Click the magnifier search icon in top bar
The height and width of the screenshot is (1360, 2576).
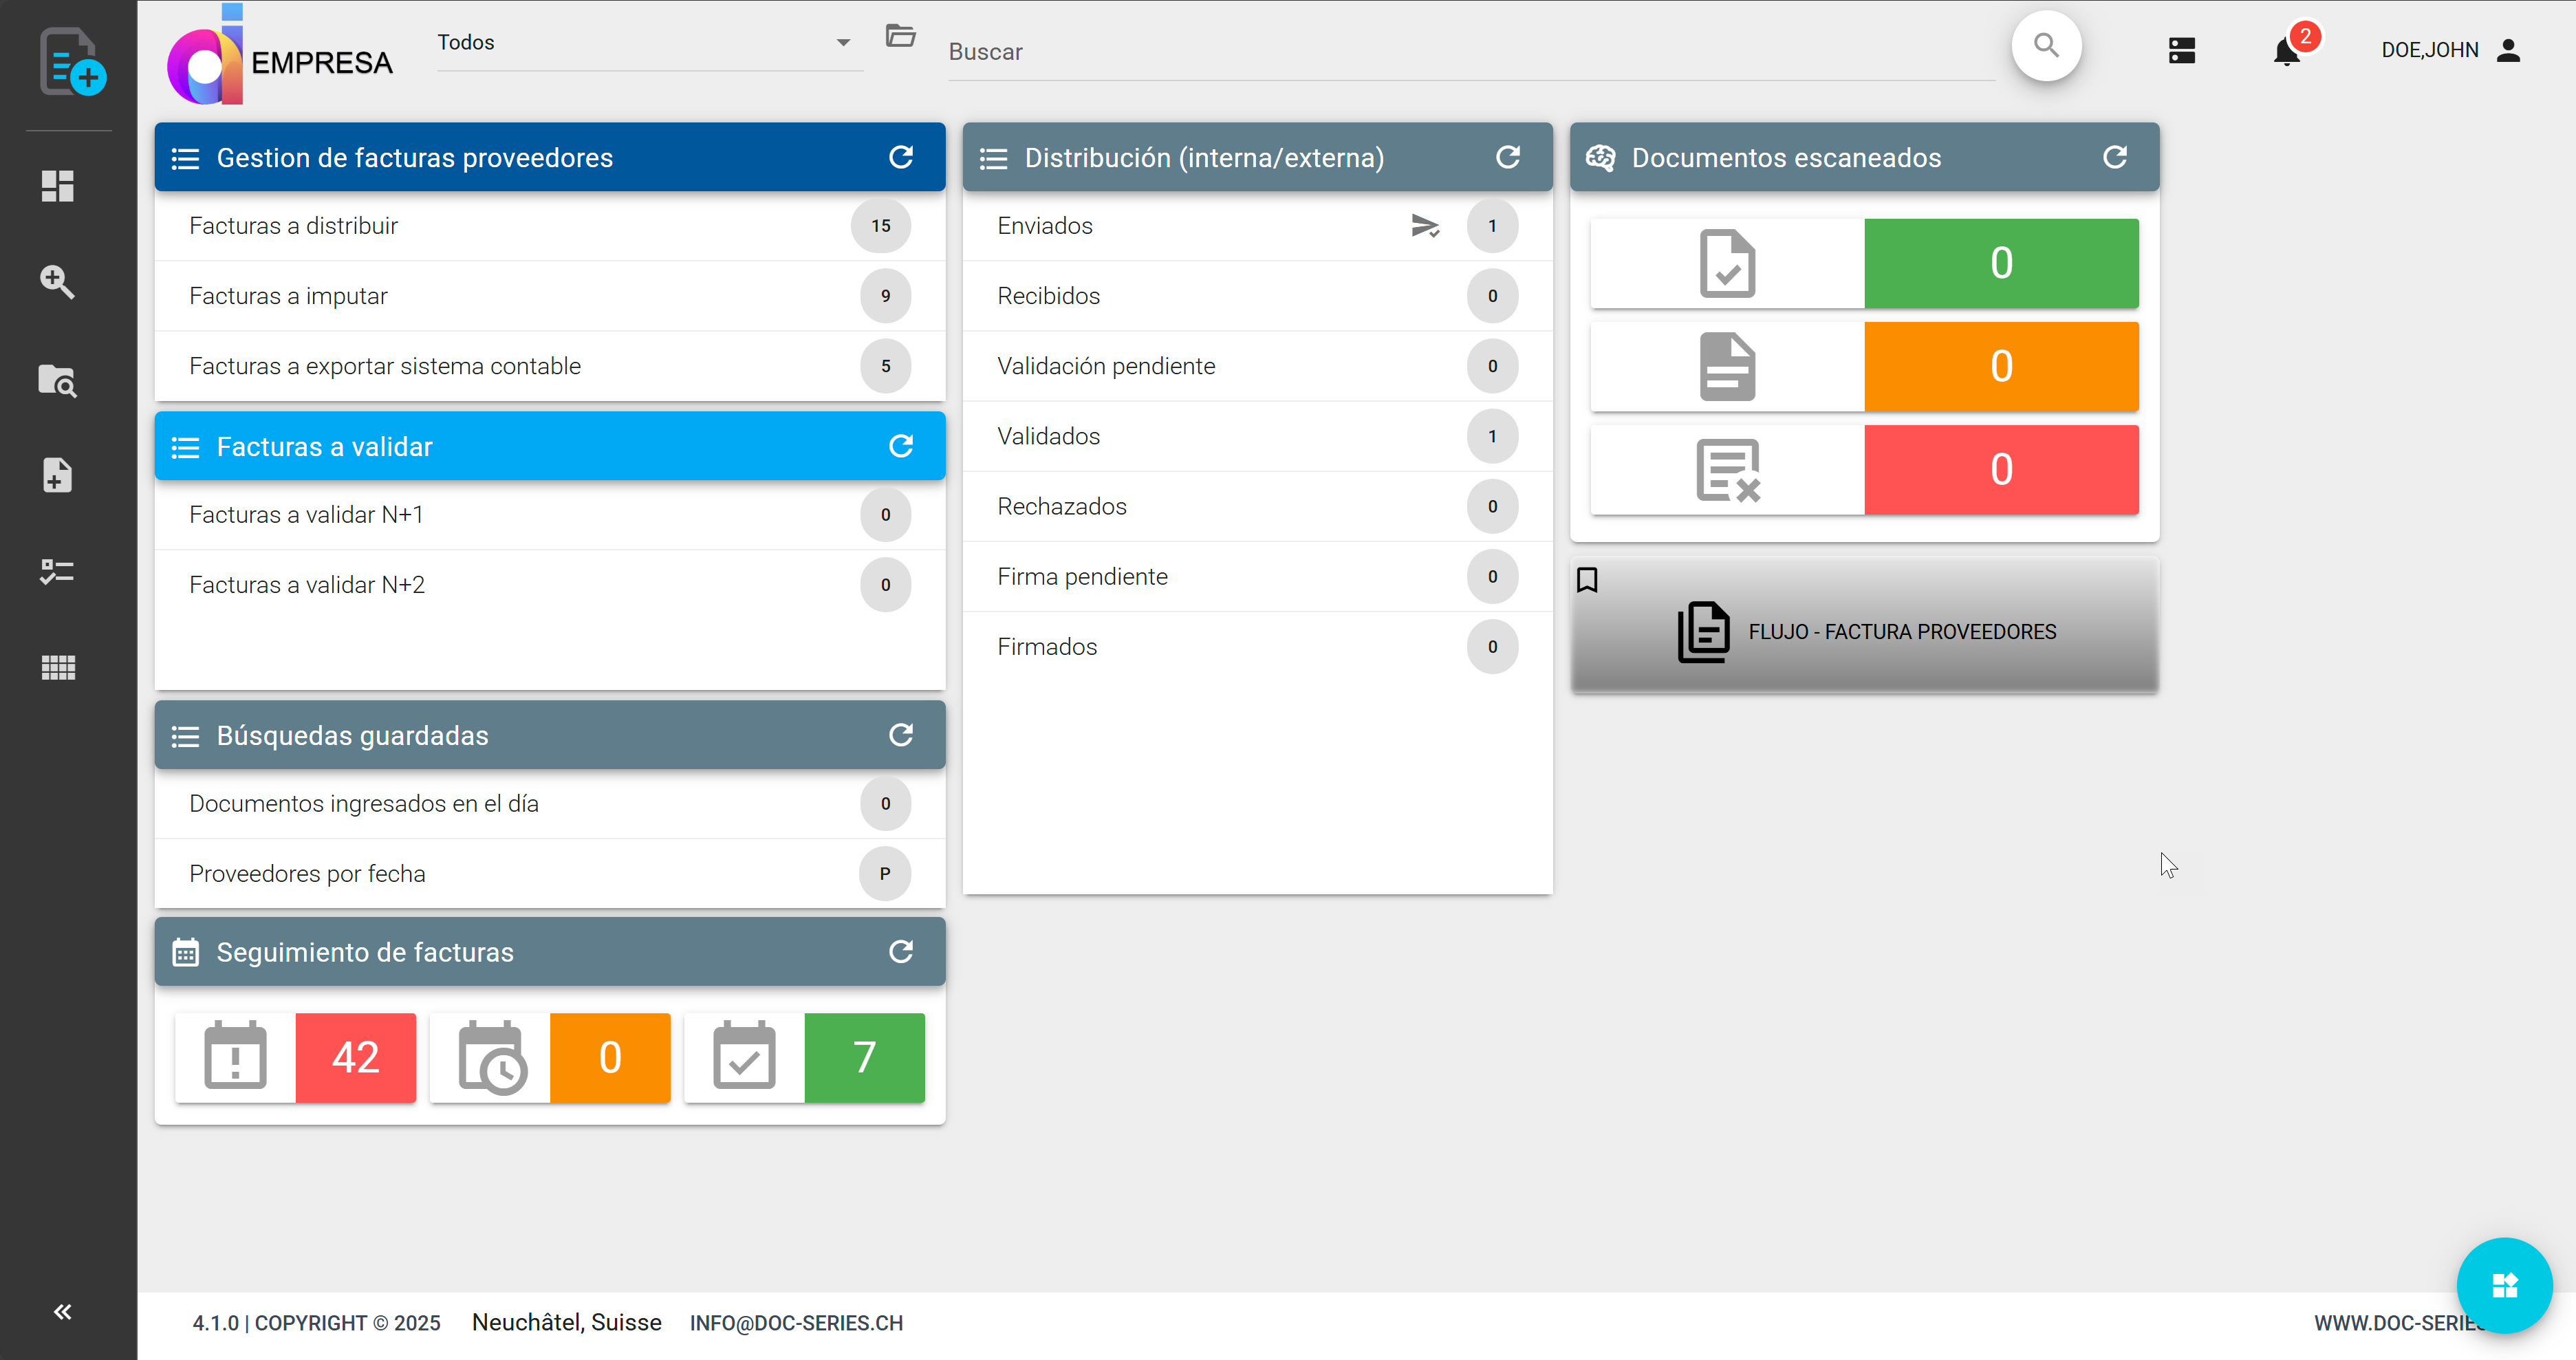tap(2046, 46)
